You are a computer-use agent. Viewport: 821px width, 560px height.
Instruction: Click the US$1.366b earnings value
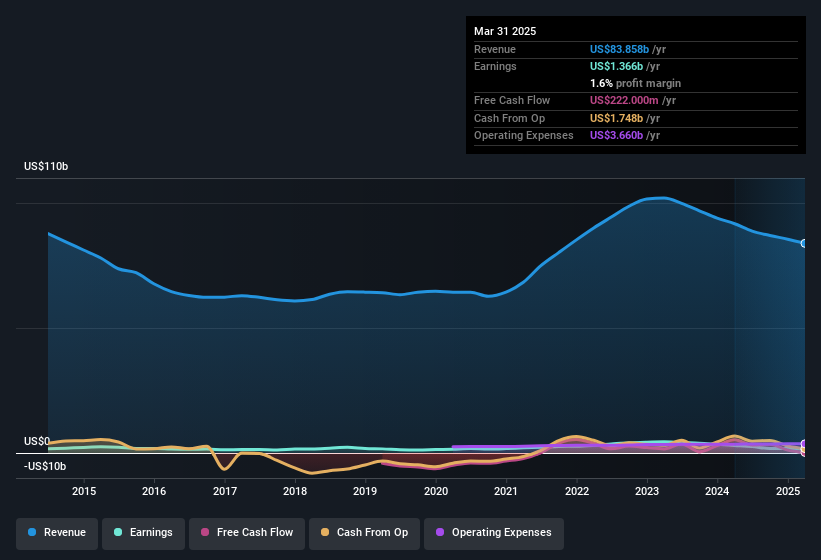616,66
